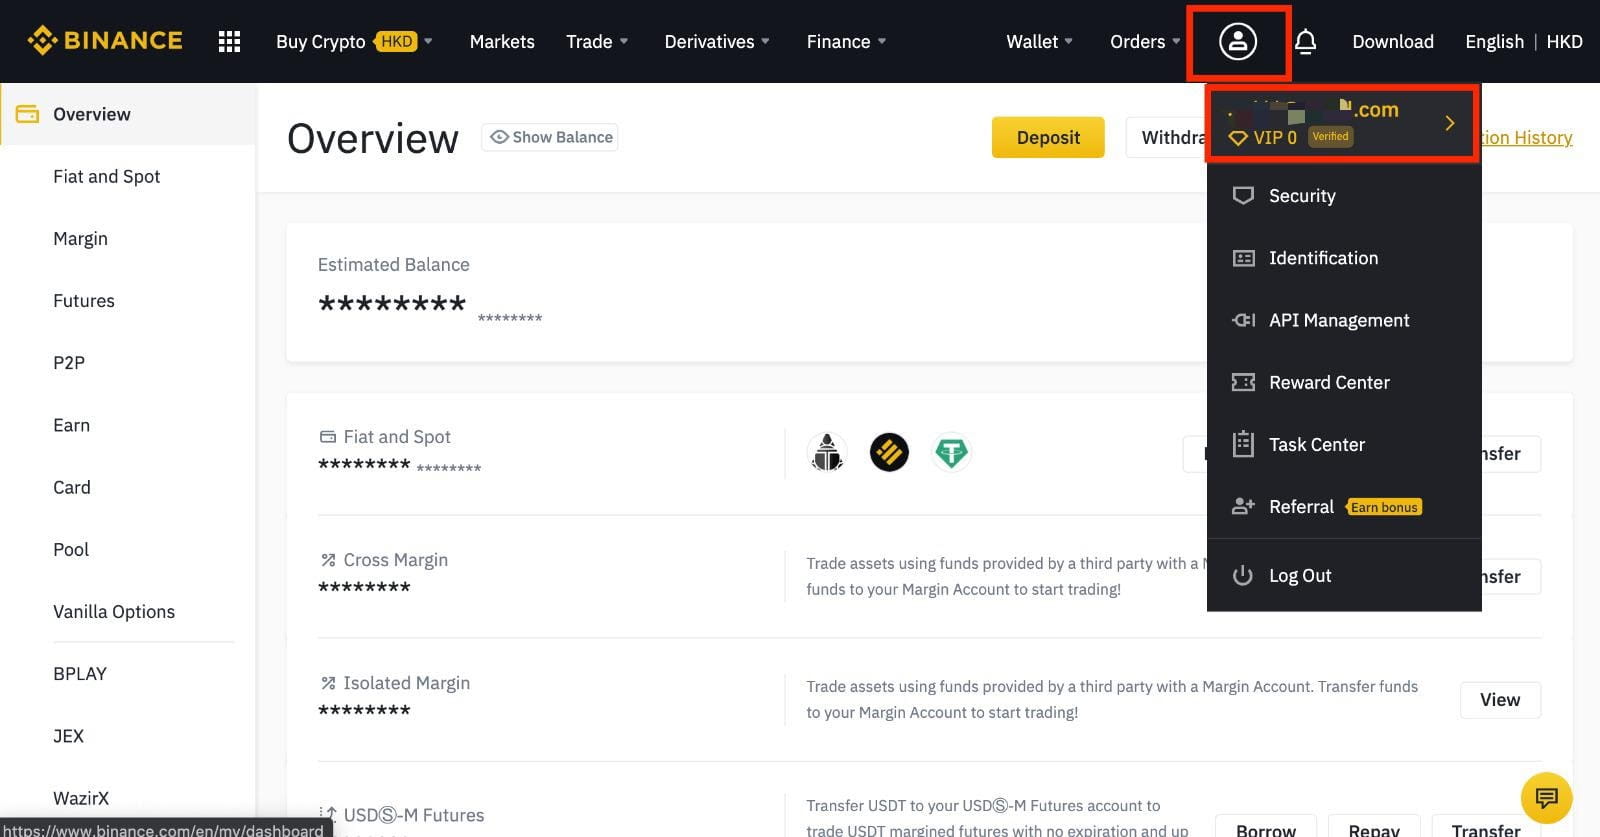
Task: Click the Isolated Margin percent icon
Action: 328,683
